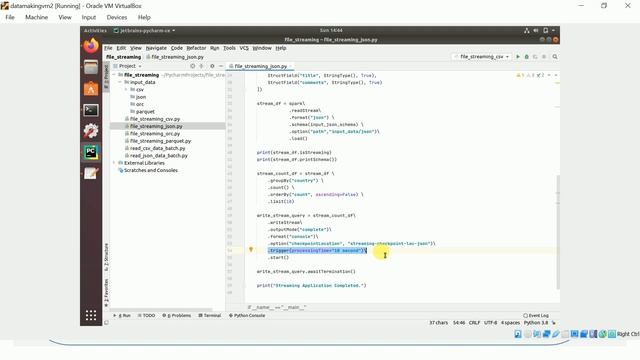The image size is (640, 360).
Task: Select read_json_data_batch.py in project tree
Action: point(159,156)
